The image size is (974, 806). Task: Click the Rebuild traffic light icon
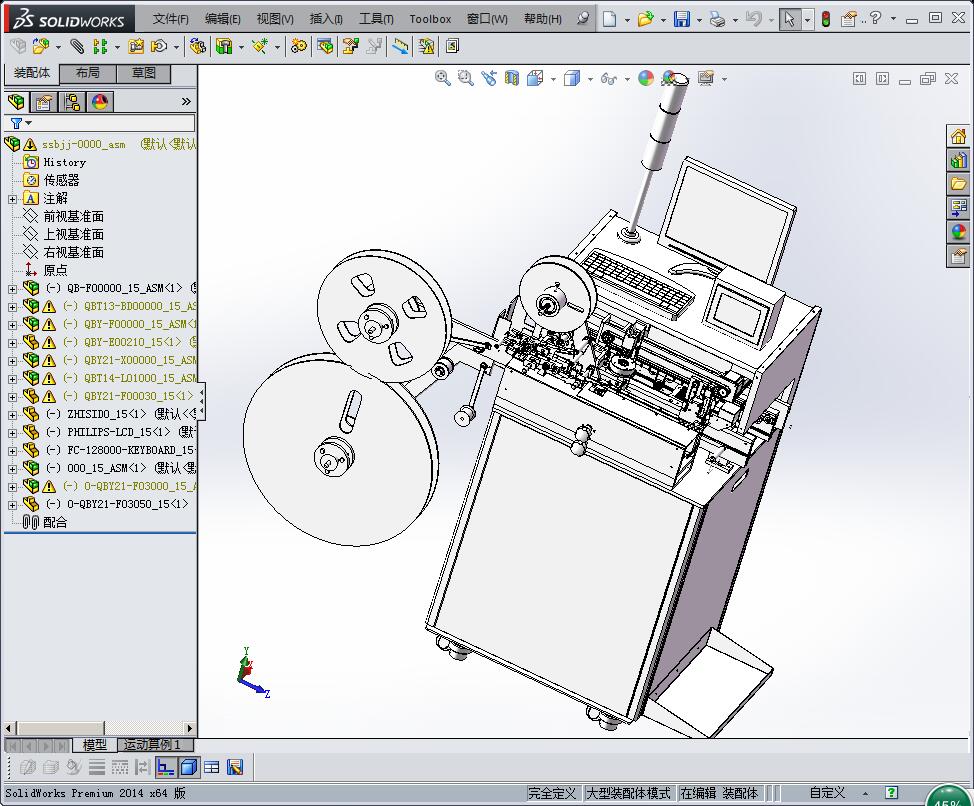(825, 19)
